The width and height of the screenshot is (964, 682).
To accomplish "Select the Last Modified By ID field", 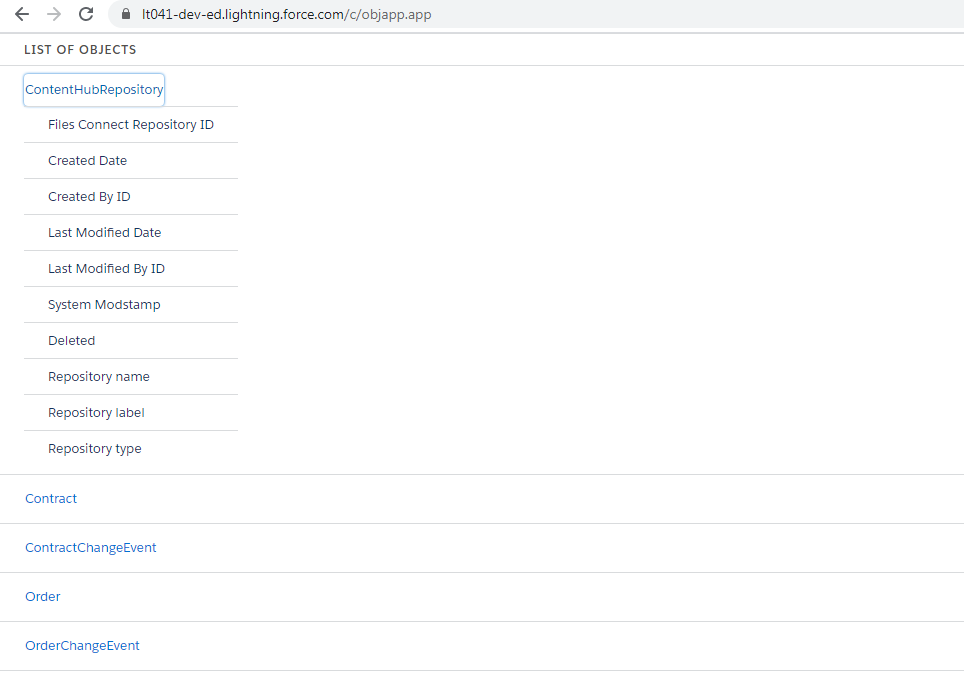I will [105, 268].
